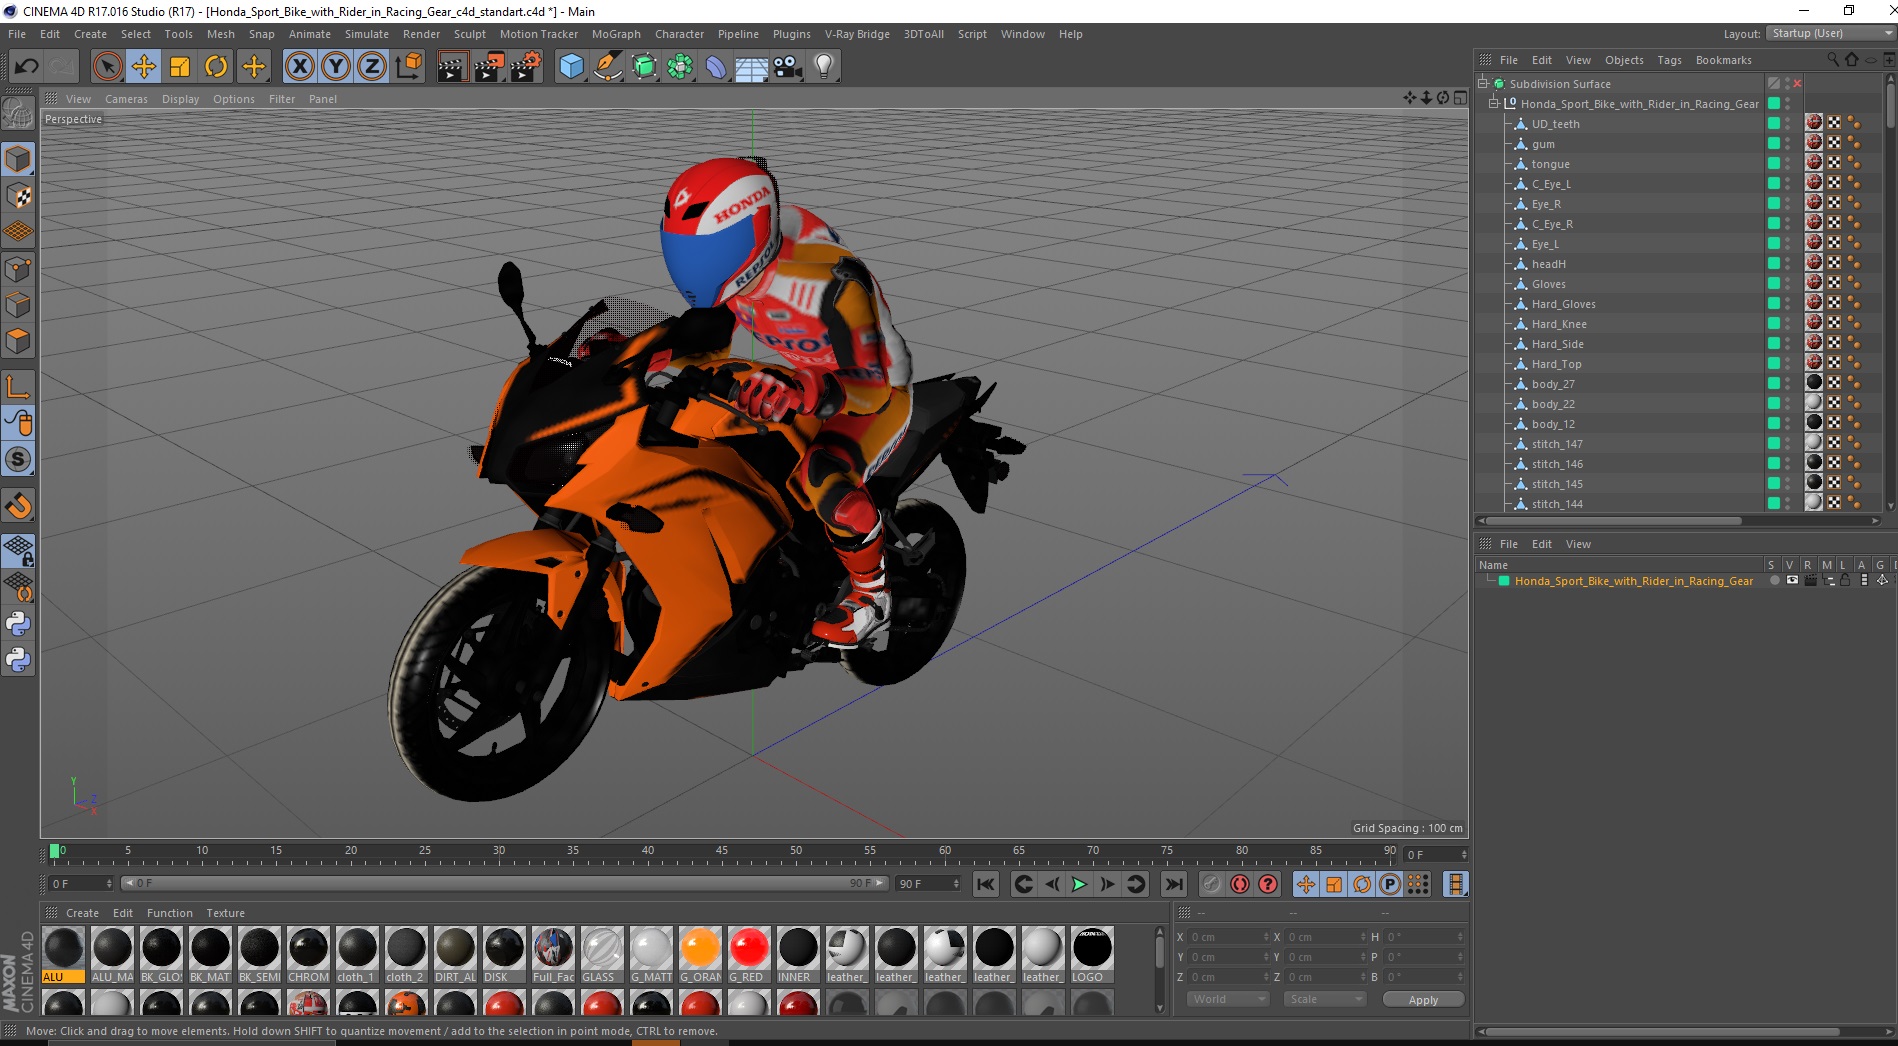Select the tongue object in tree

pos(1550,164)
